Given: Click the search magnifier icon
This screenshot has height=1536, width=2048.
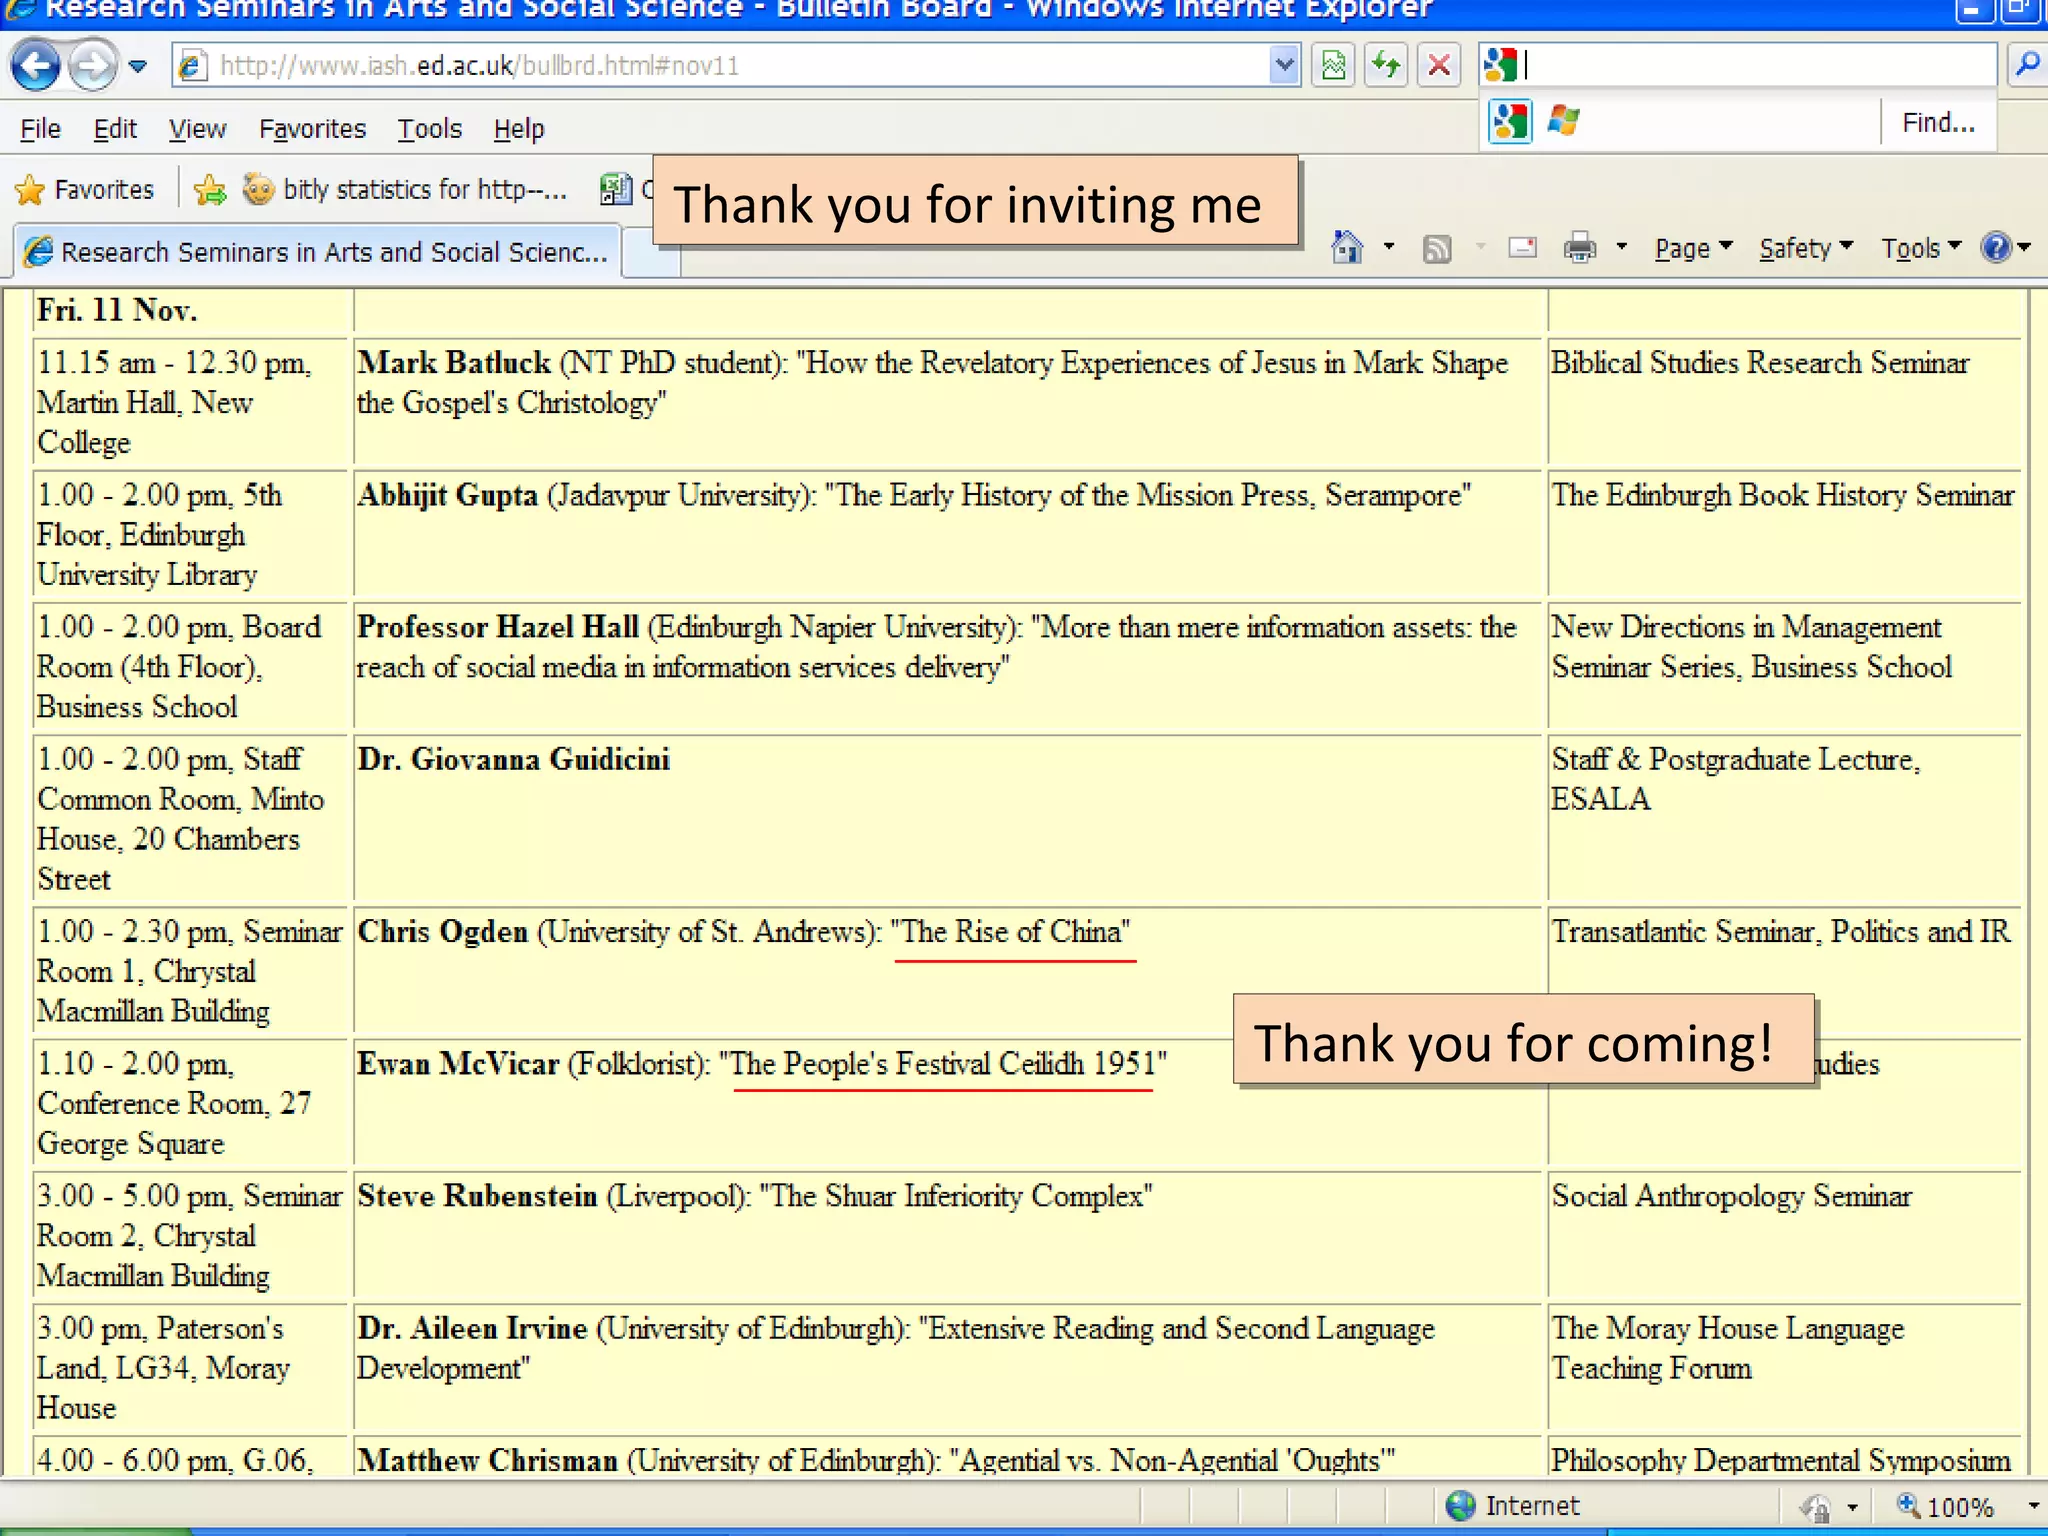Looking at the screenshot, I should tap(2027, 66).
